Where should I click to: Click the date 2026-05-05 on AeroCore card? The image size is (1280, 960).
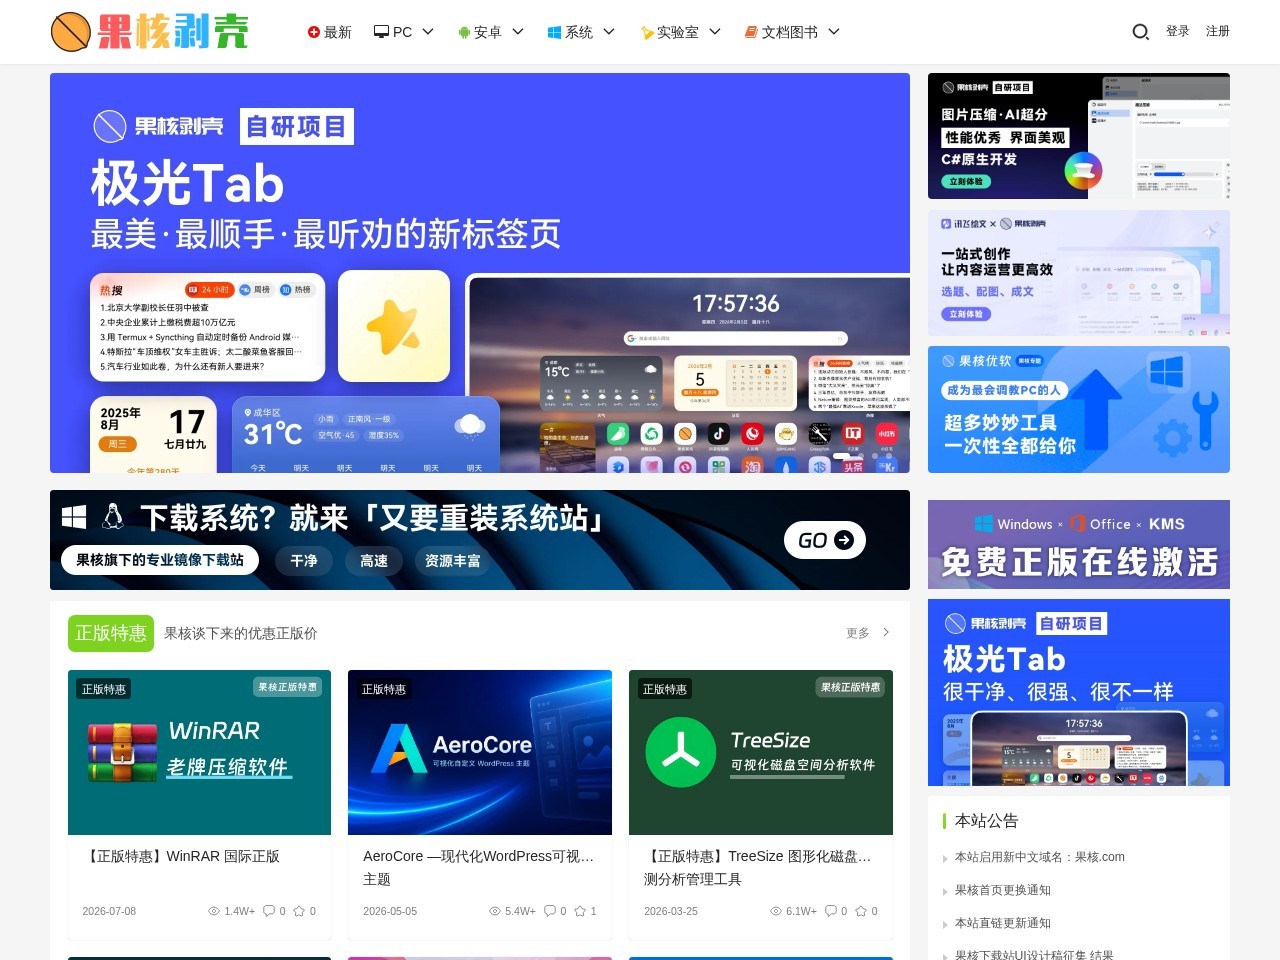(x=390, y=911)
